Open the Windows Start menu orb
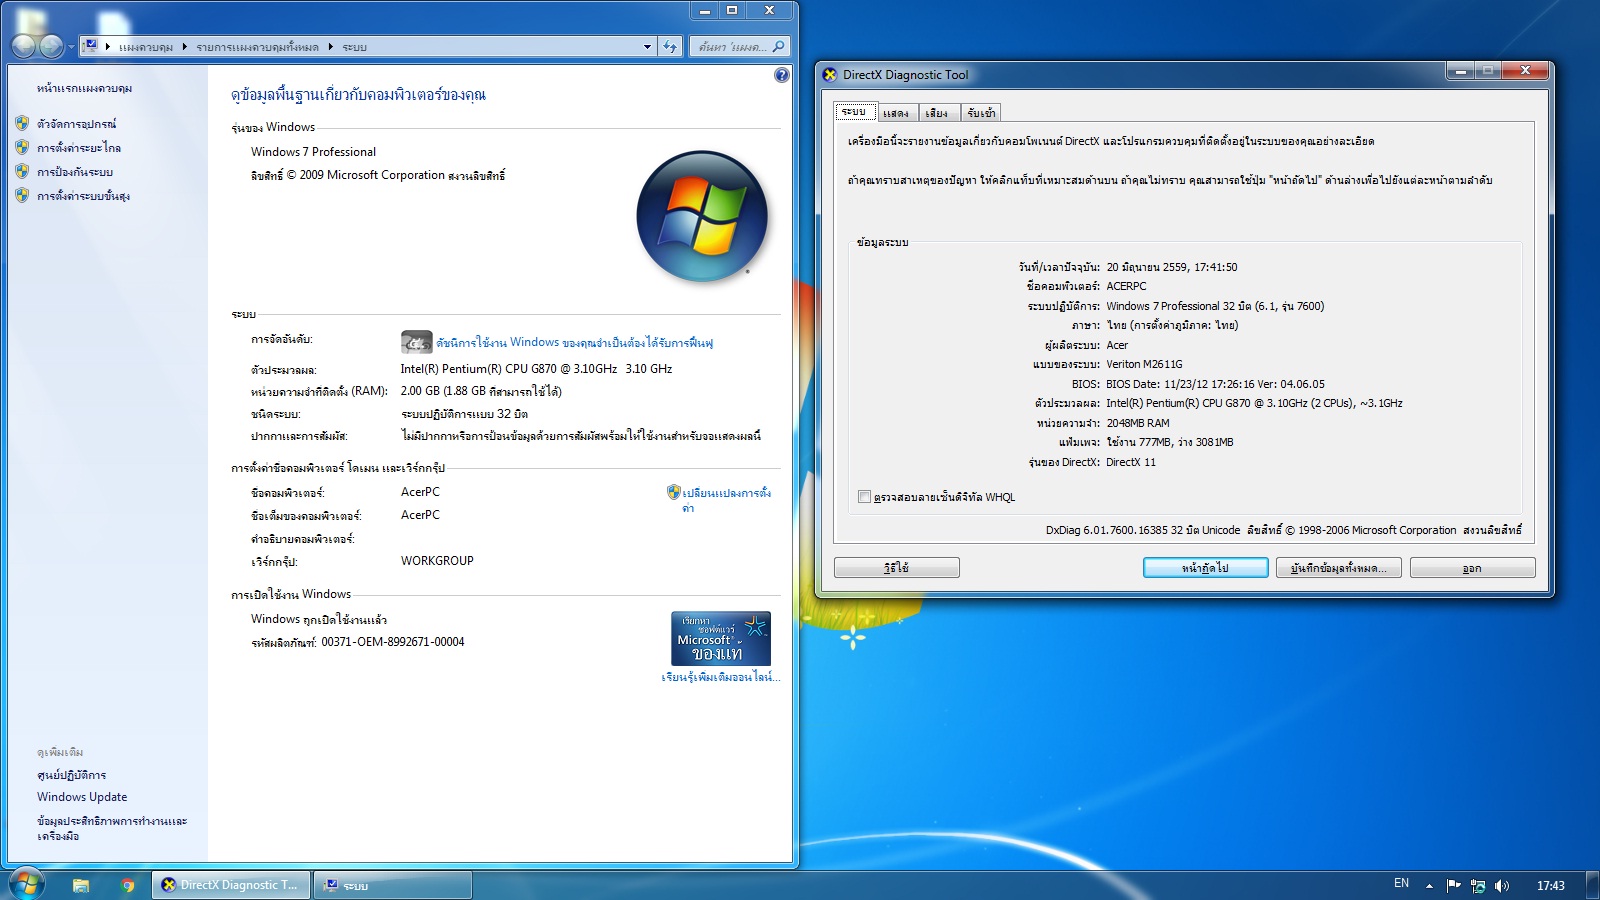 point(26,884)
